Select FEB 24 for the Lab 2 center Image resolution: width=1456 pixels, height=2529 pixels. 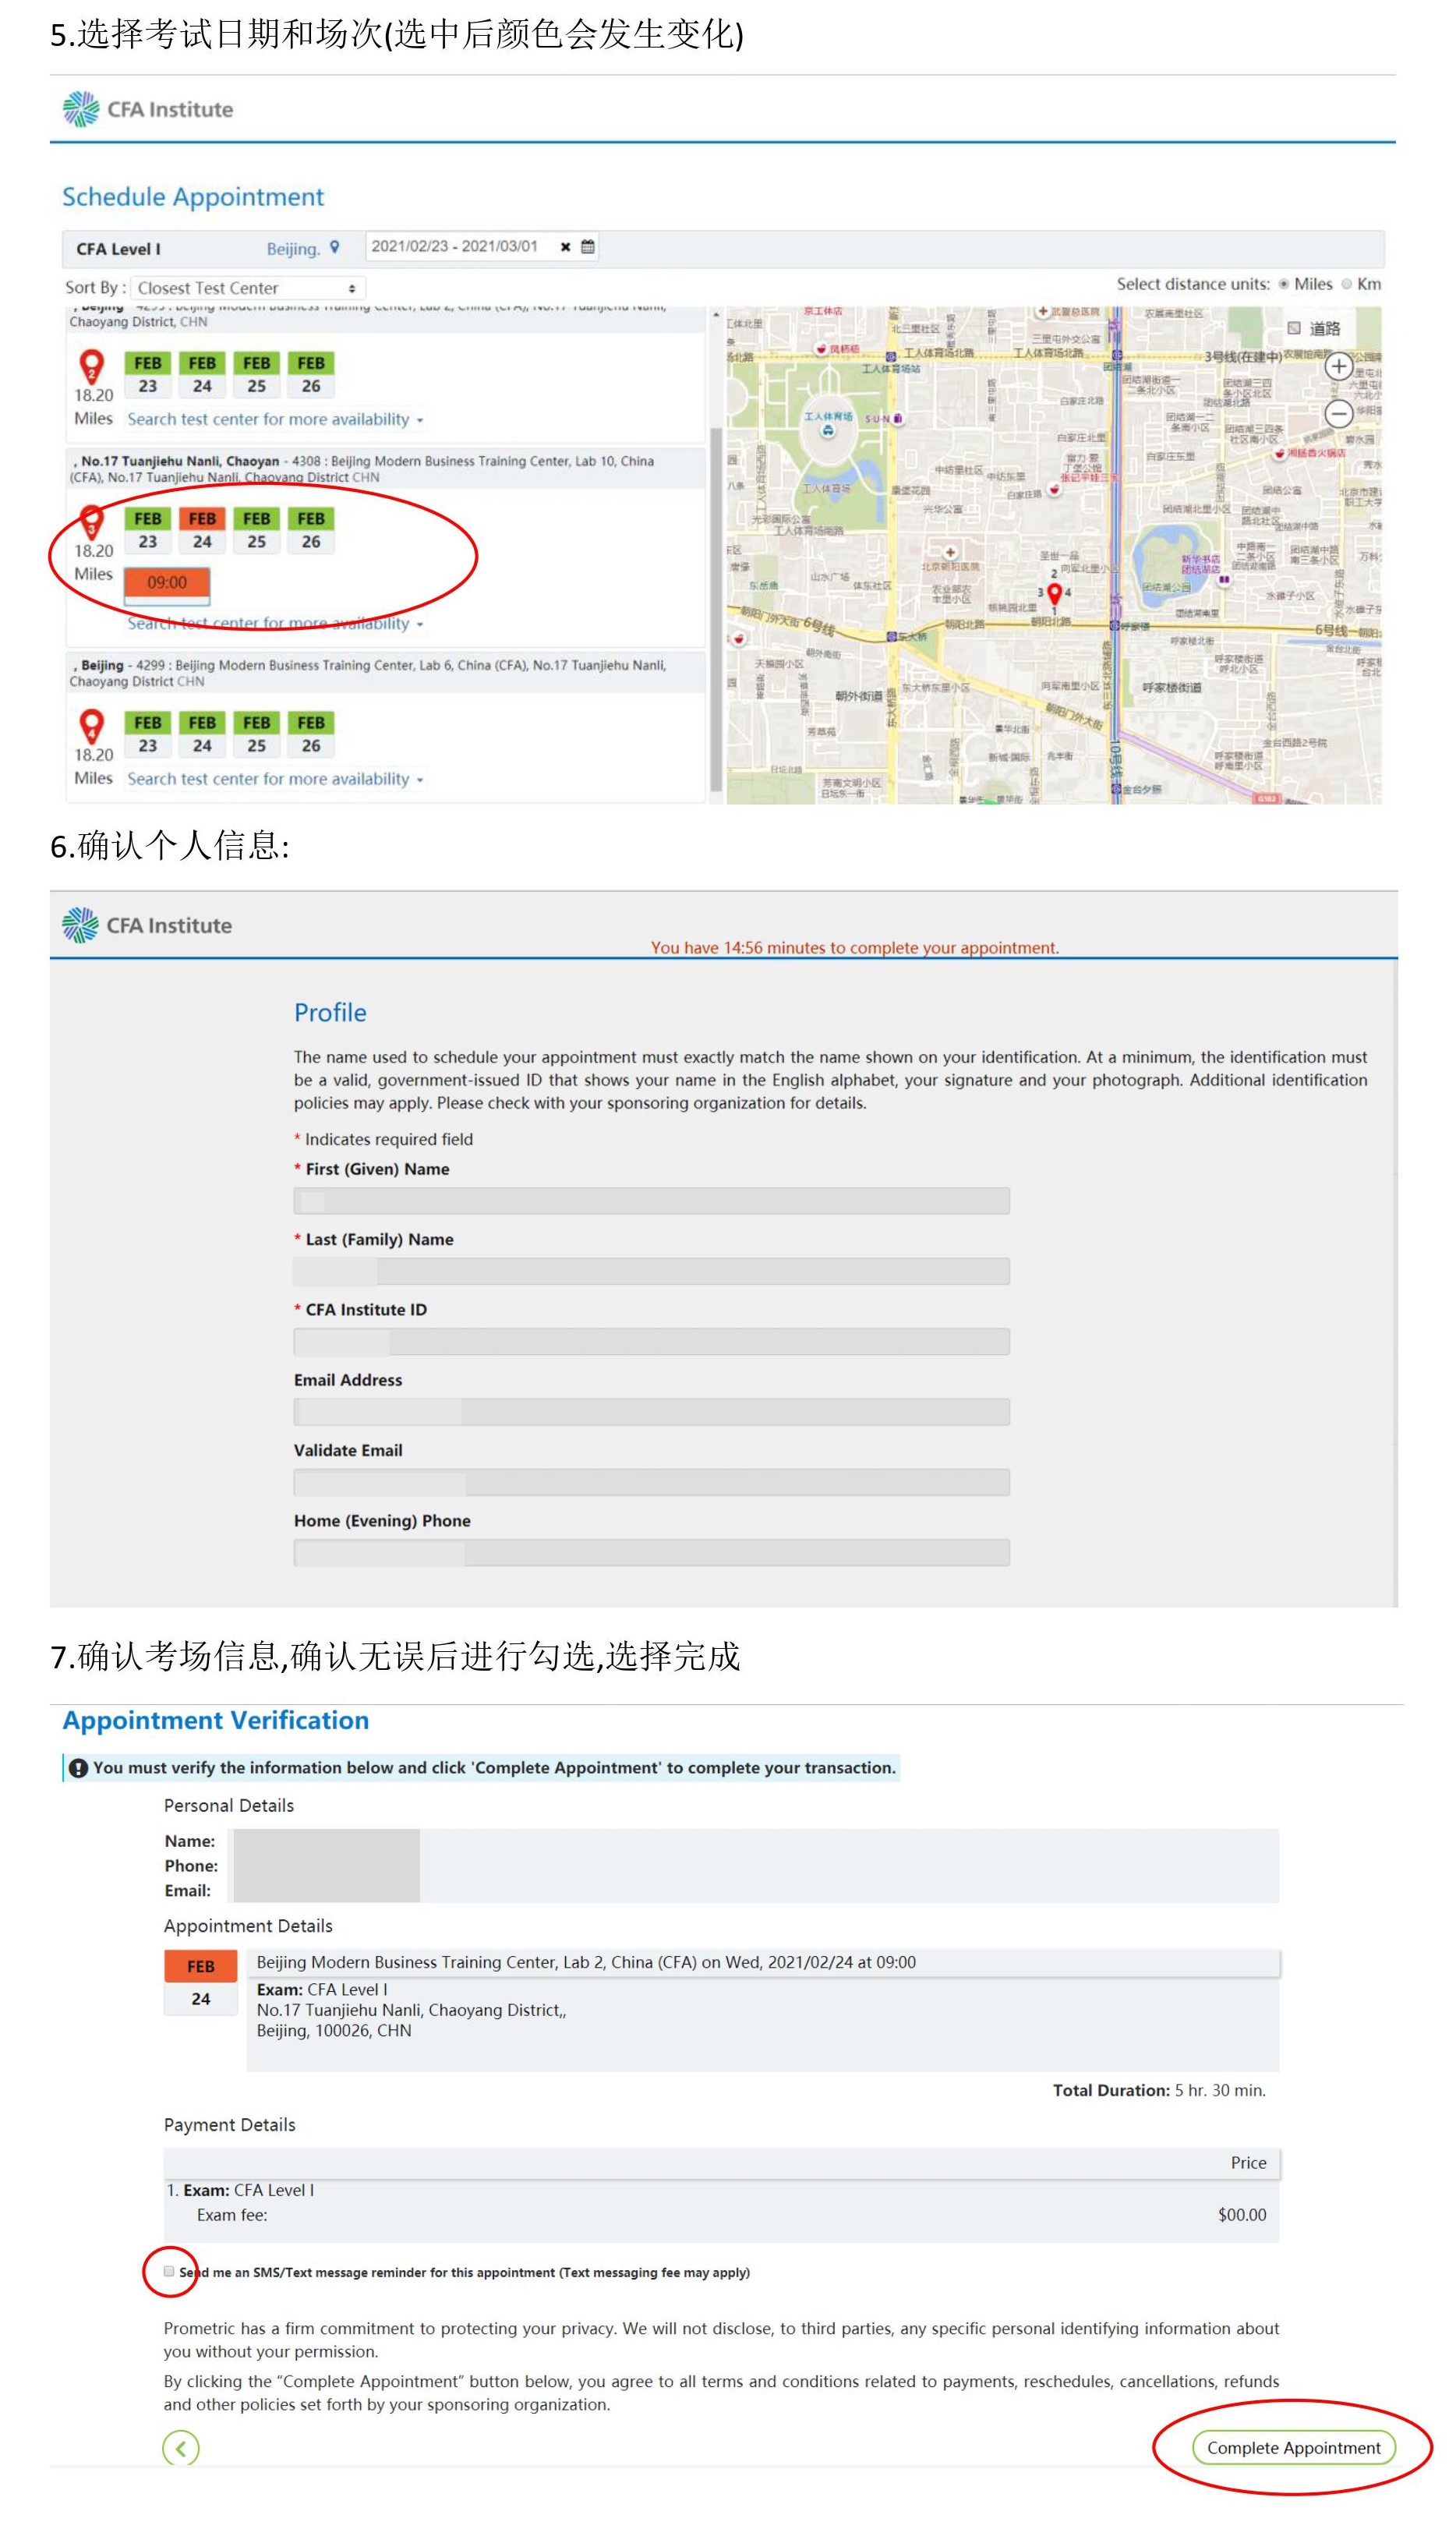pyautogui.click(x=202, y=374)
